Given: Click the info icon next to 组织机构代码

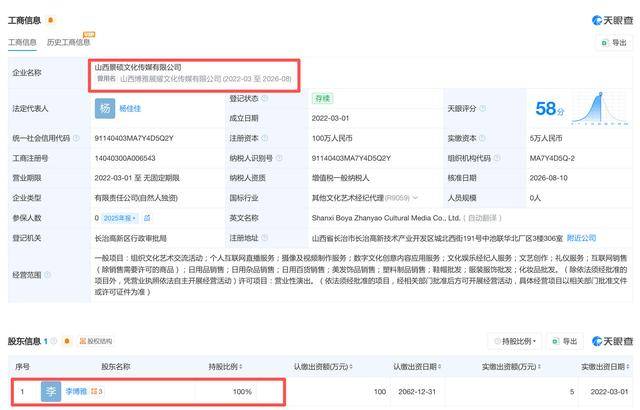Looking at the screenshot, I should point(497,158).
